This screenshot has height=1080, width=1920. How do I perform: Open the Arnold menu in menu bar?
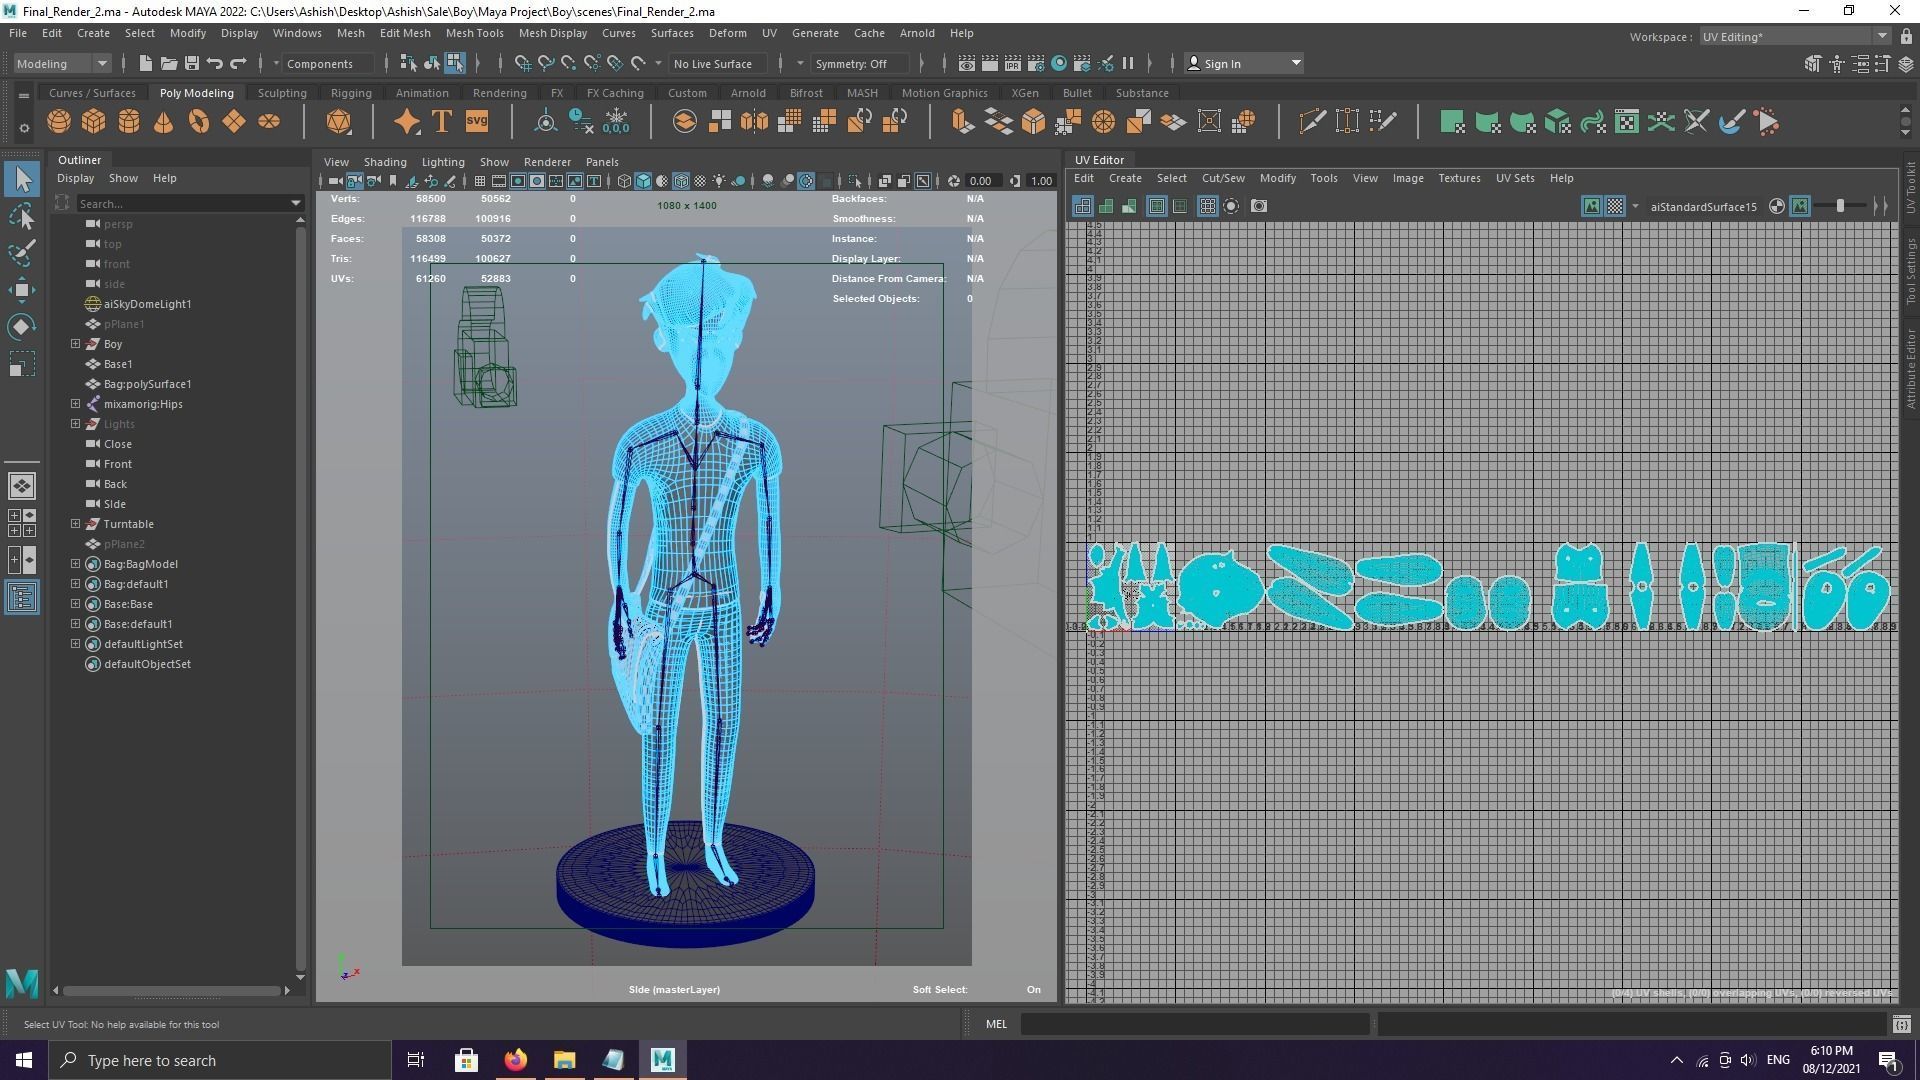click(917, 33)
